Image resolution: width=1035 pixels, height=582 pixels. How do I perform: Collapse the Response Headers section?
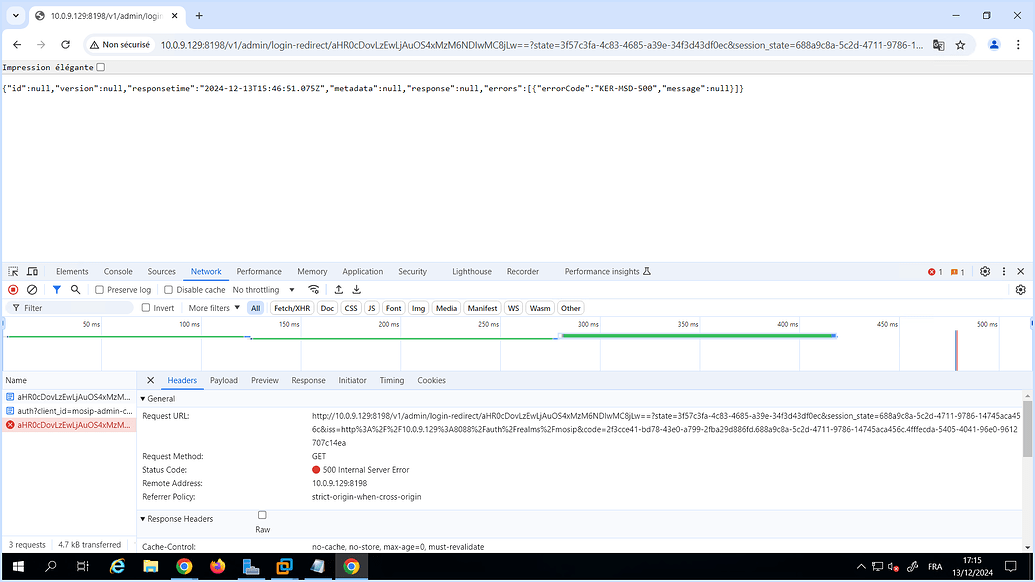pos(143,518)
